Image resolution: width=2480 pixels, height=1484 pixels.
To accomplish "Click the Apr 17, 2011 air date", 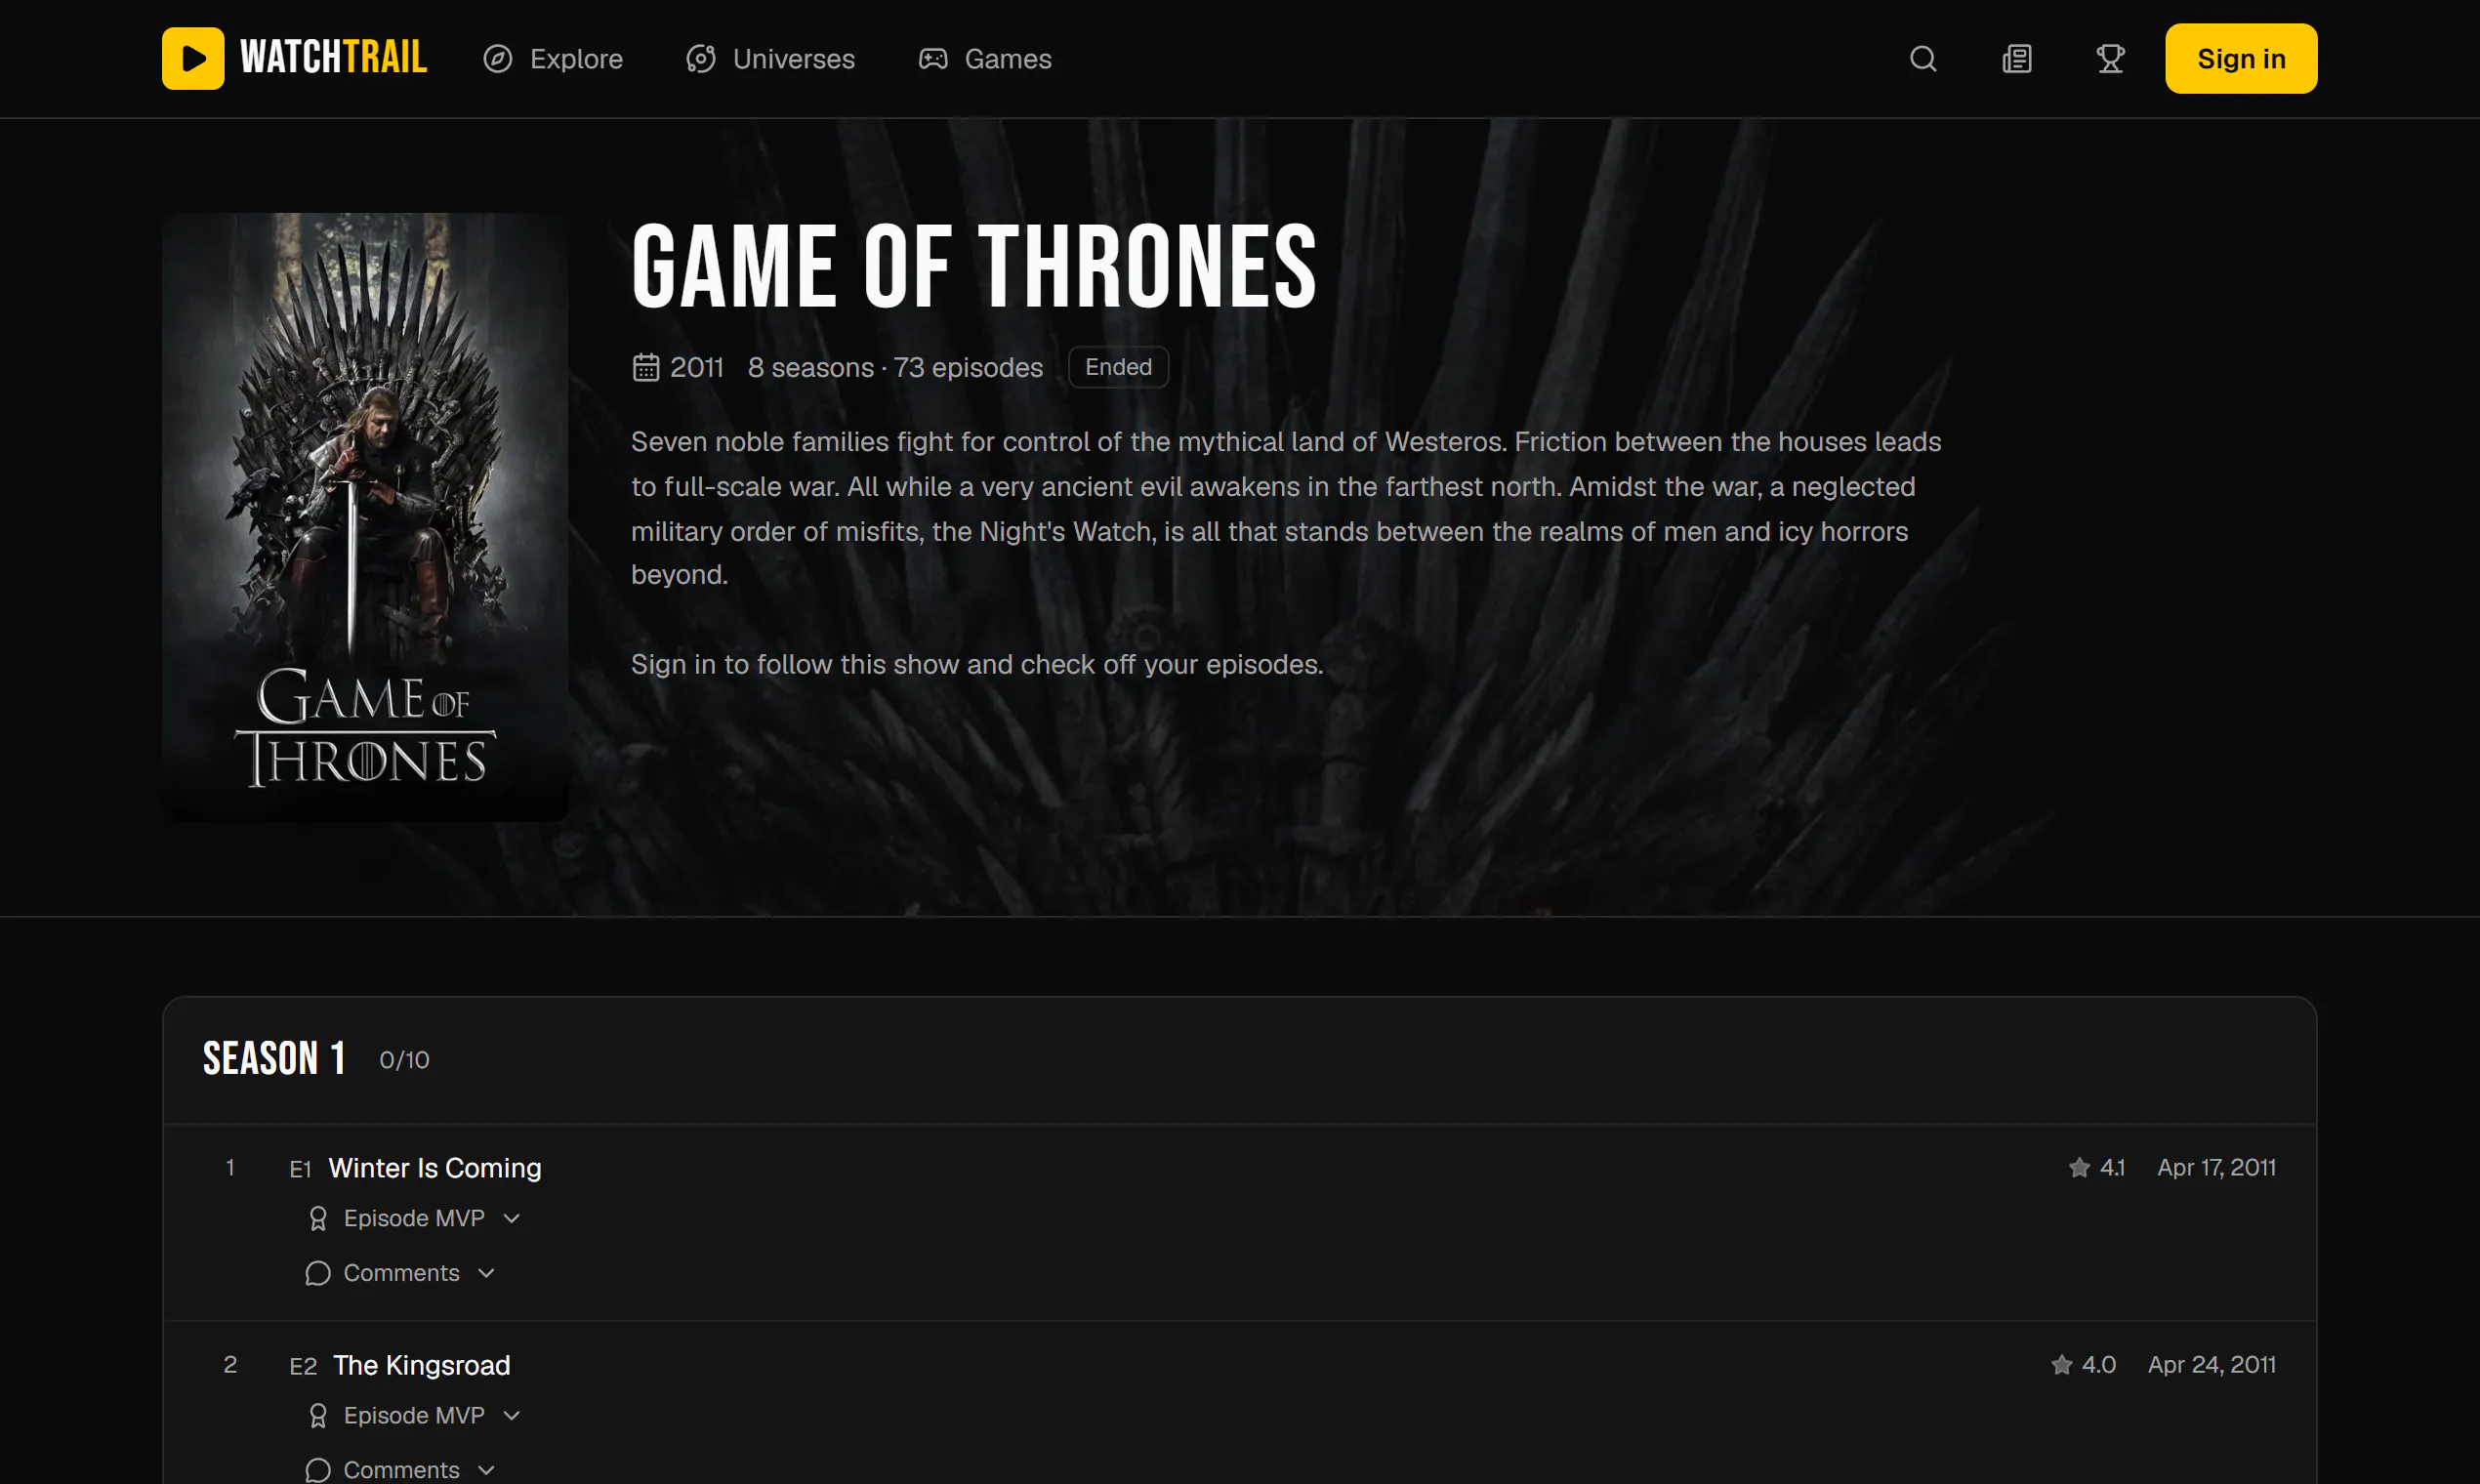I will (x=2216, y=1167).
